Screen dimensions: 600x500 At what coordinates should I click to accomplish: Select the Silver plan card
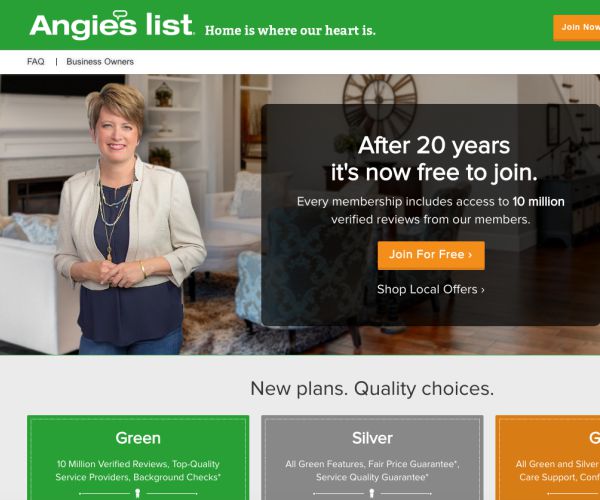pyautogui.click(x=372, y=458)
